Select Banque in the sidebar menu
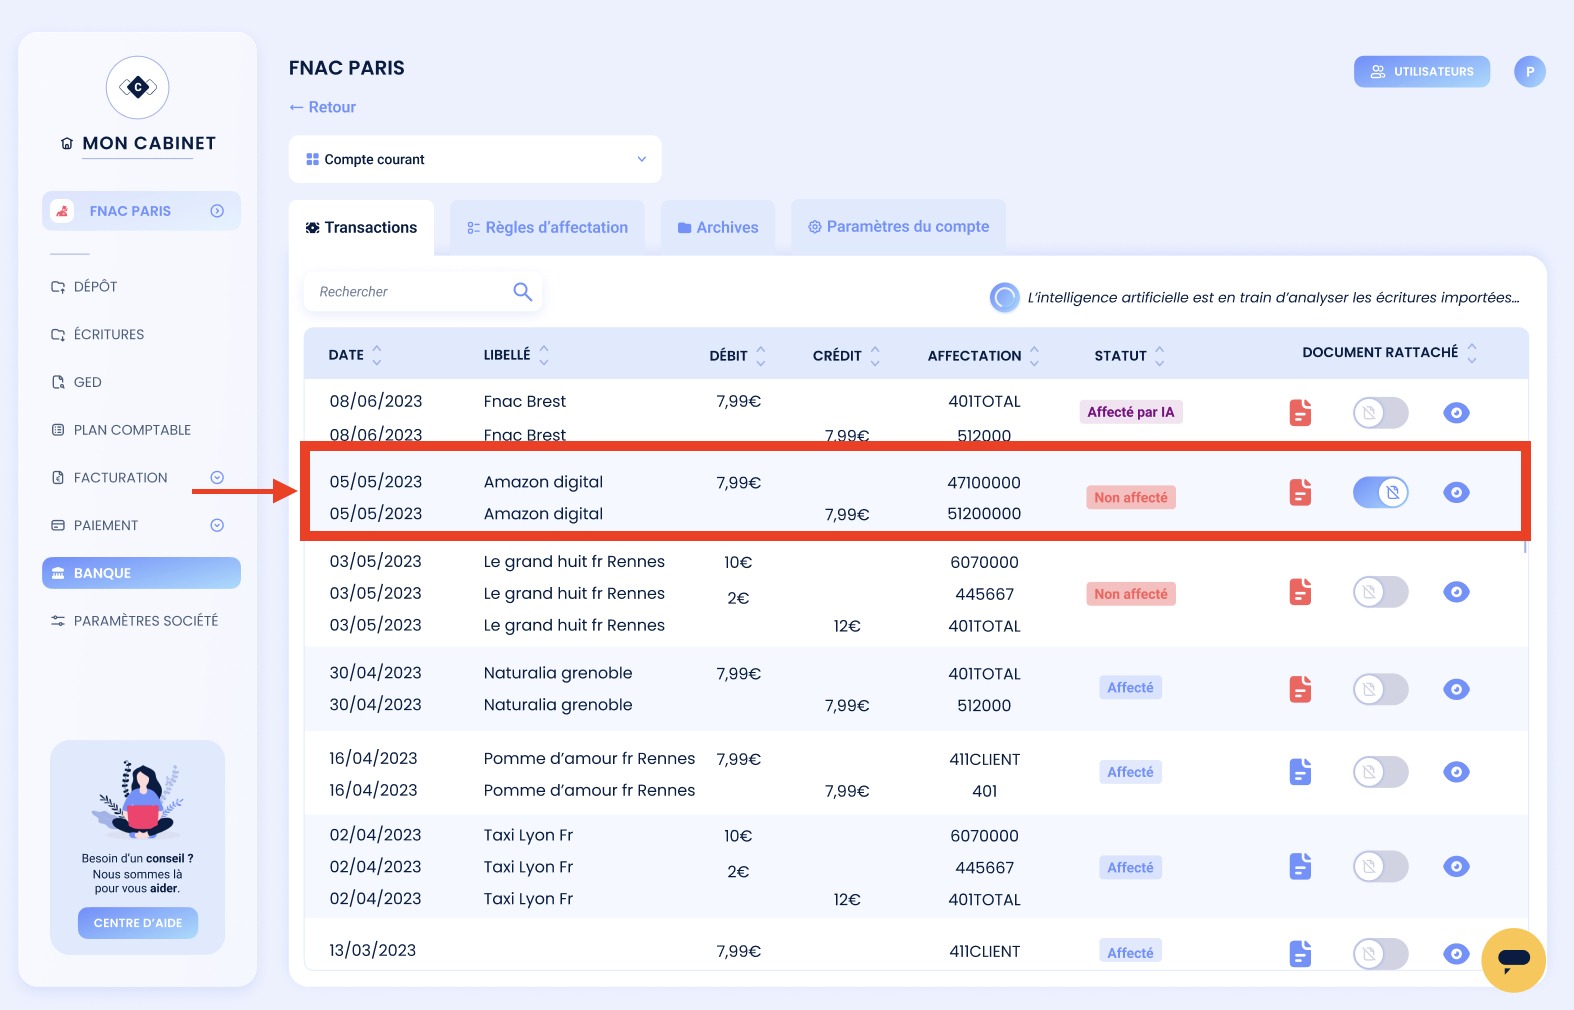 pos(141,573)
